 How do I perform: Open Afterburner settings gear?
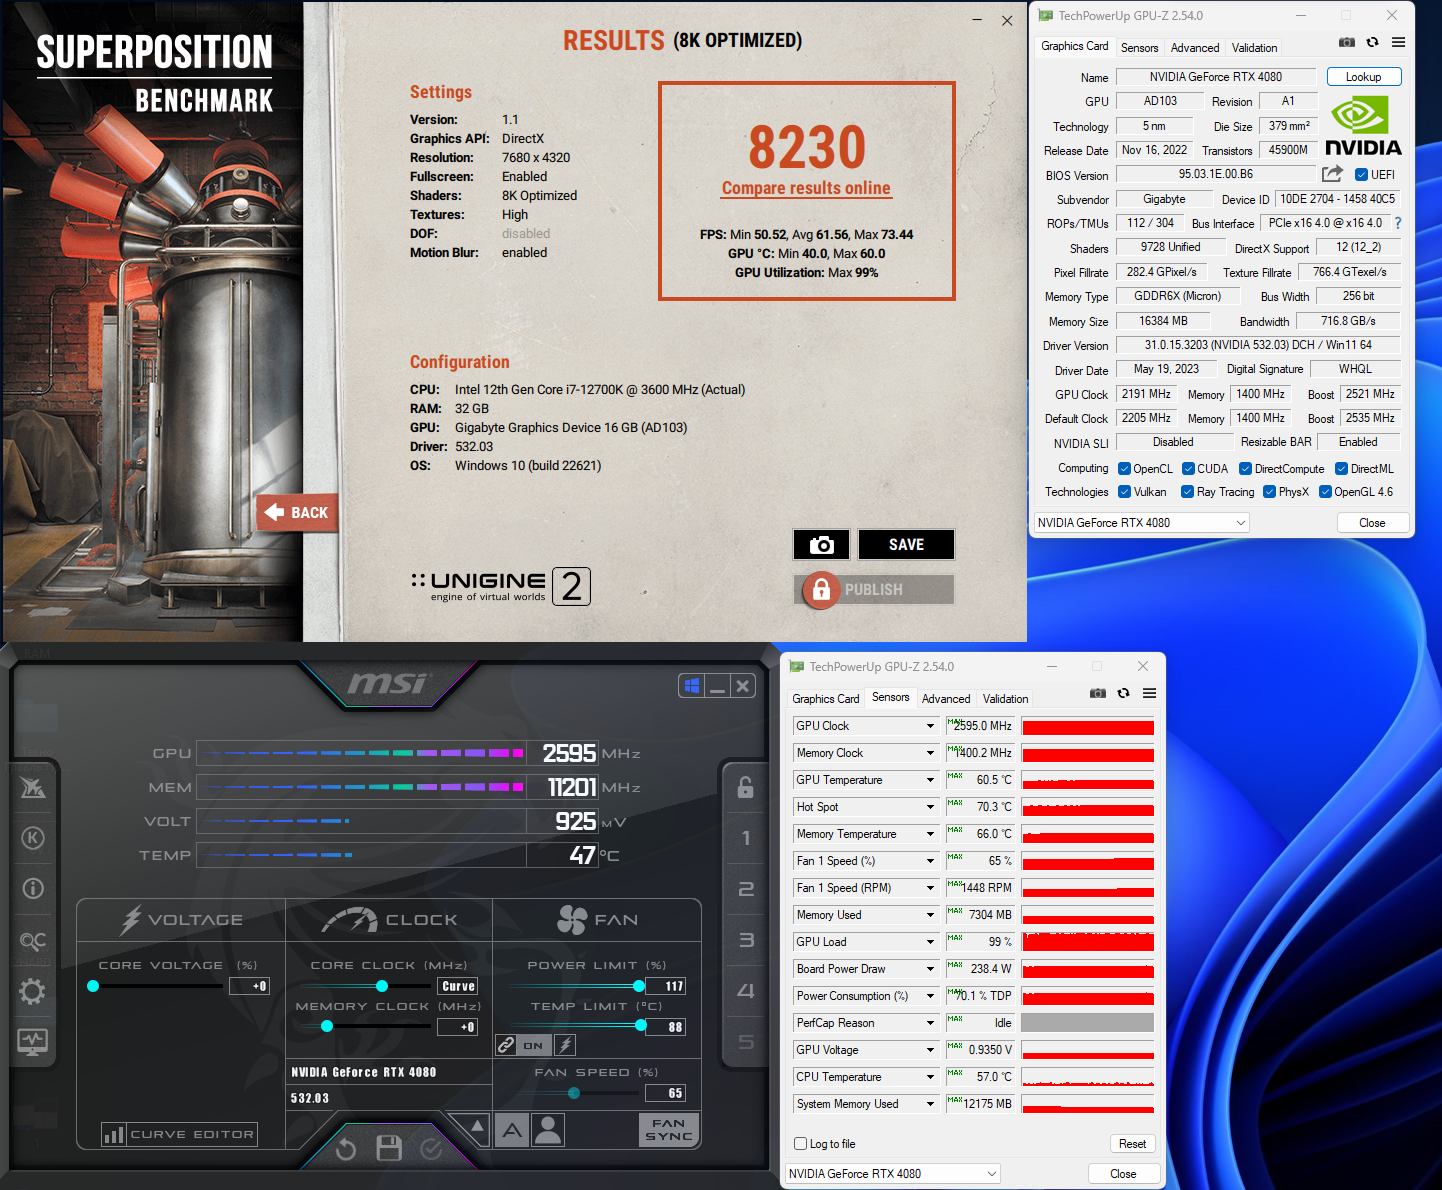(33, 991)
